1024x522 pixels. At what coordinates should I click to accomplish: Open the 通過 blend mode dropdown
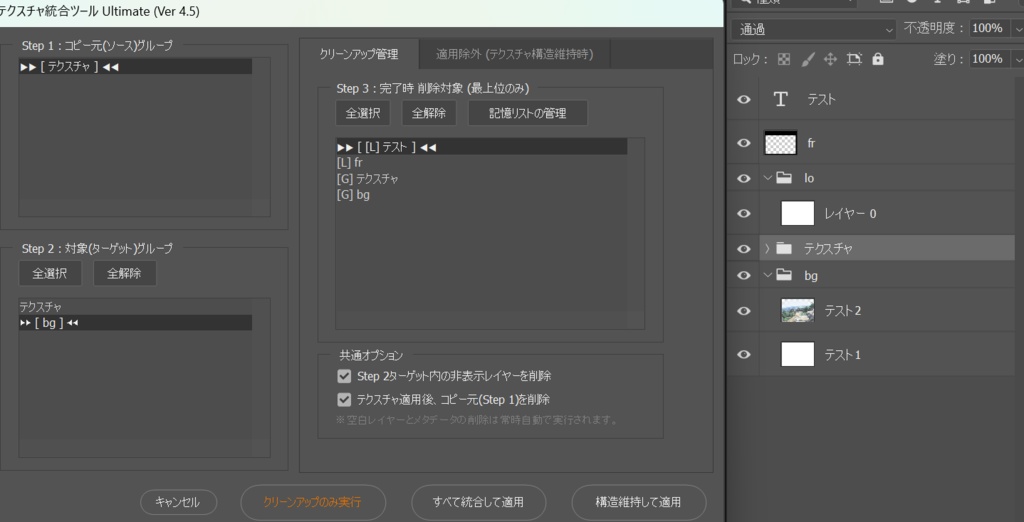[x=813, y=29]
